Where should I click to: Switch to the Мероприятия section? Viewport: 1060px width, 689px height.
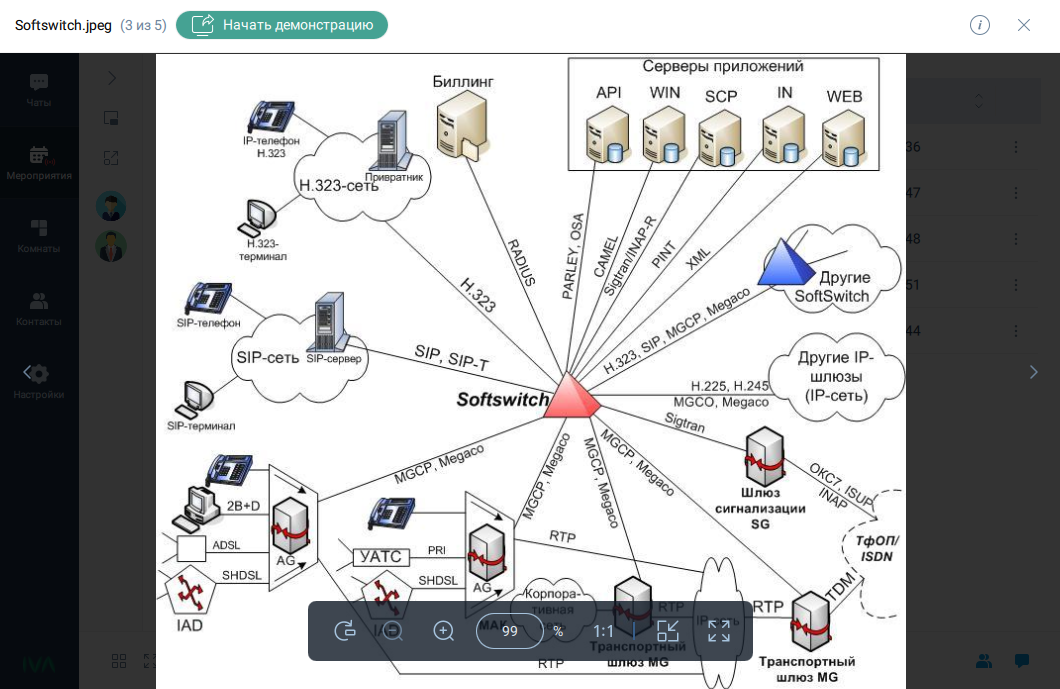(x=39, y=162)
